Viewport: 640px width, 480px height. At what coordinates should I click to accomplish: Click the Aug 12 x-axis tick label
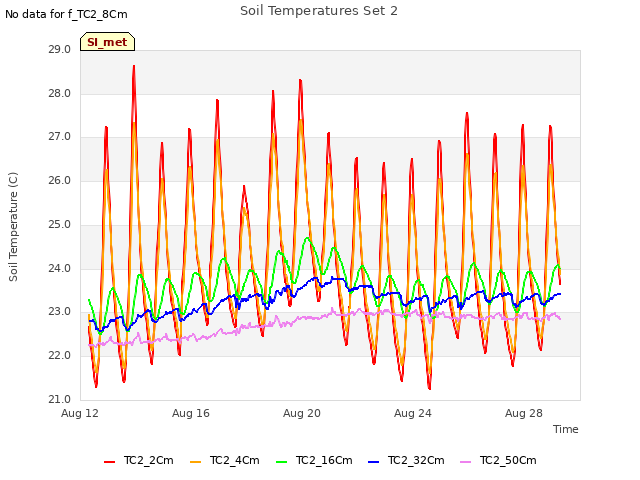click(80, 413)
